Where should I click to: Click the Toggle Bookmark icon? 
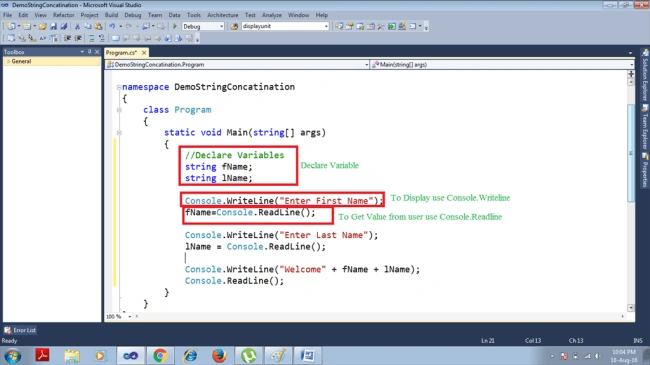116,38
